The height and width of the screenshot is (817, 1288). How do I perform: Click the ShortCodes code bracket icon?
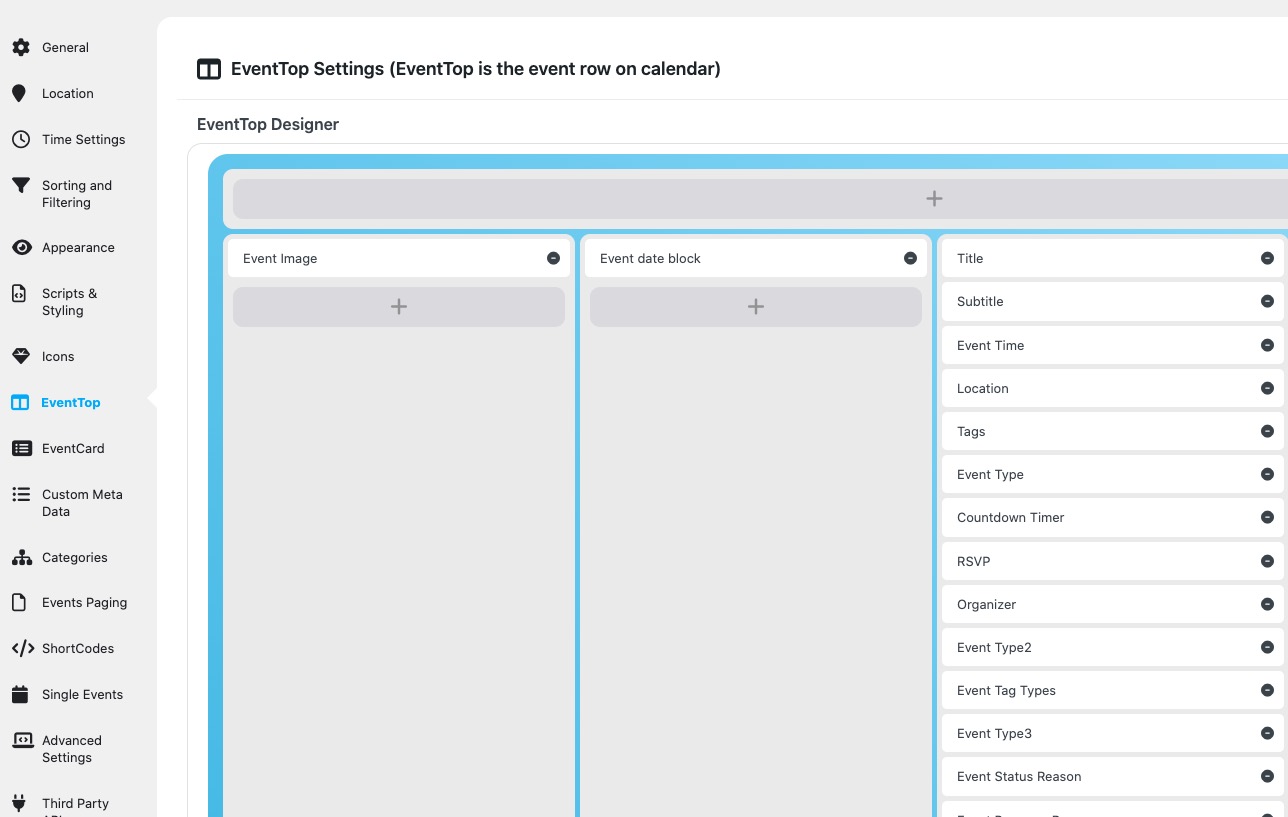(22, 648)
